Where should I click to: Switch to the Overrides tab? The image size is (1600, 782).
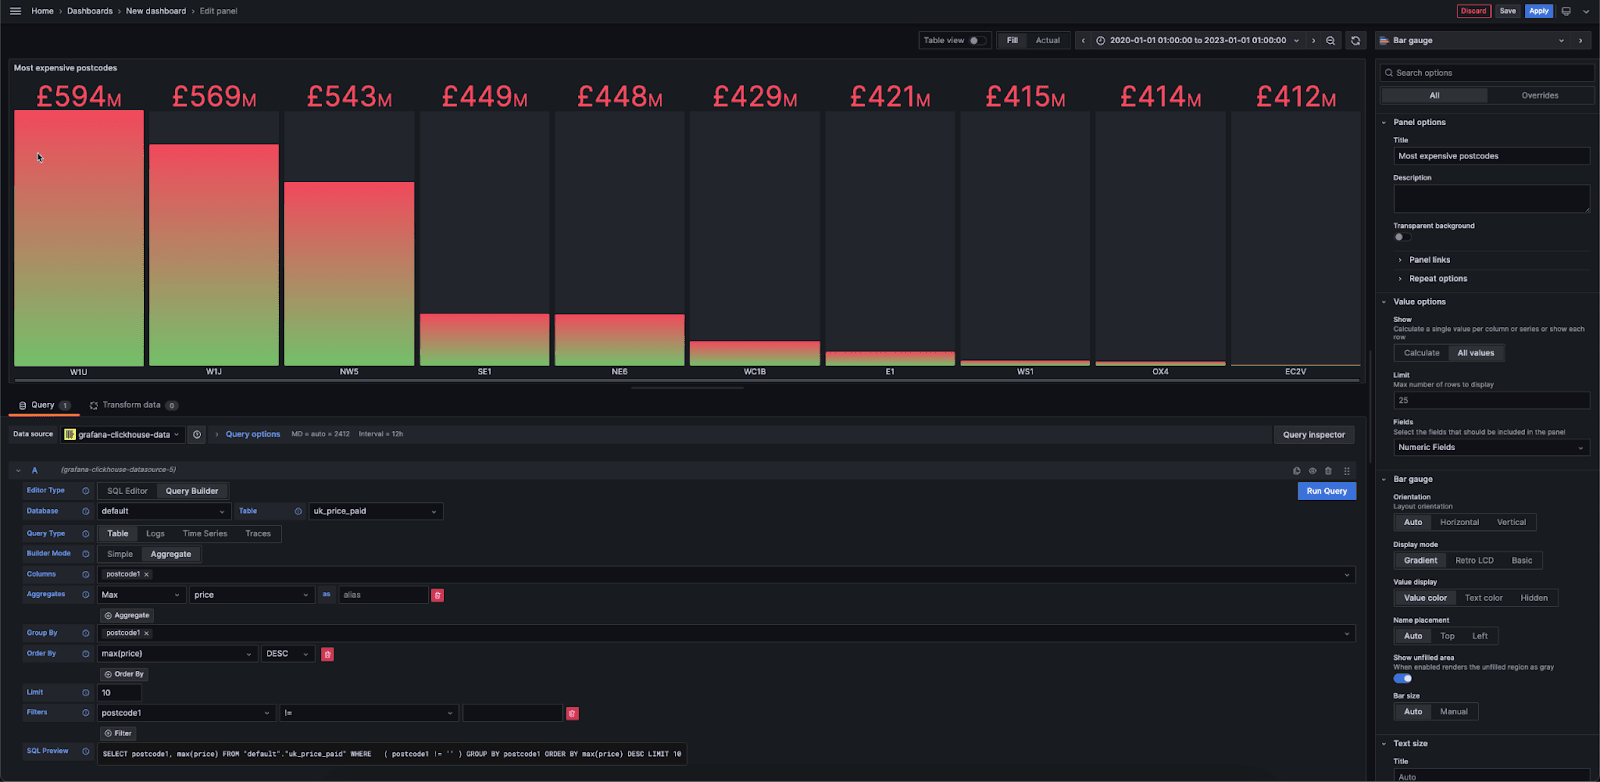point(1539,96)
